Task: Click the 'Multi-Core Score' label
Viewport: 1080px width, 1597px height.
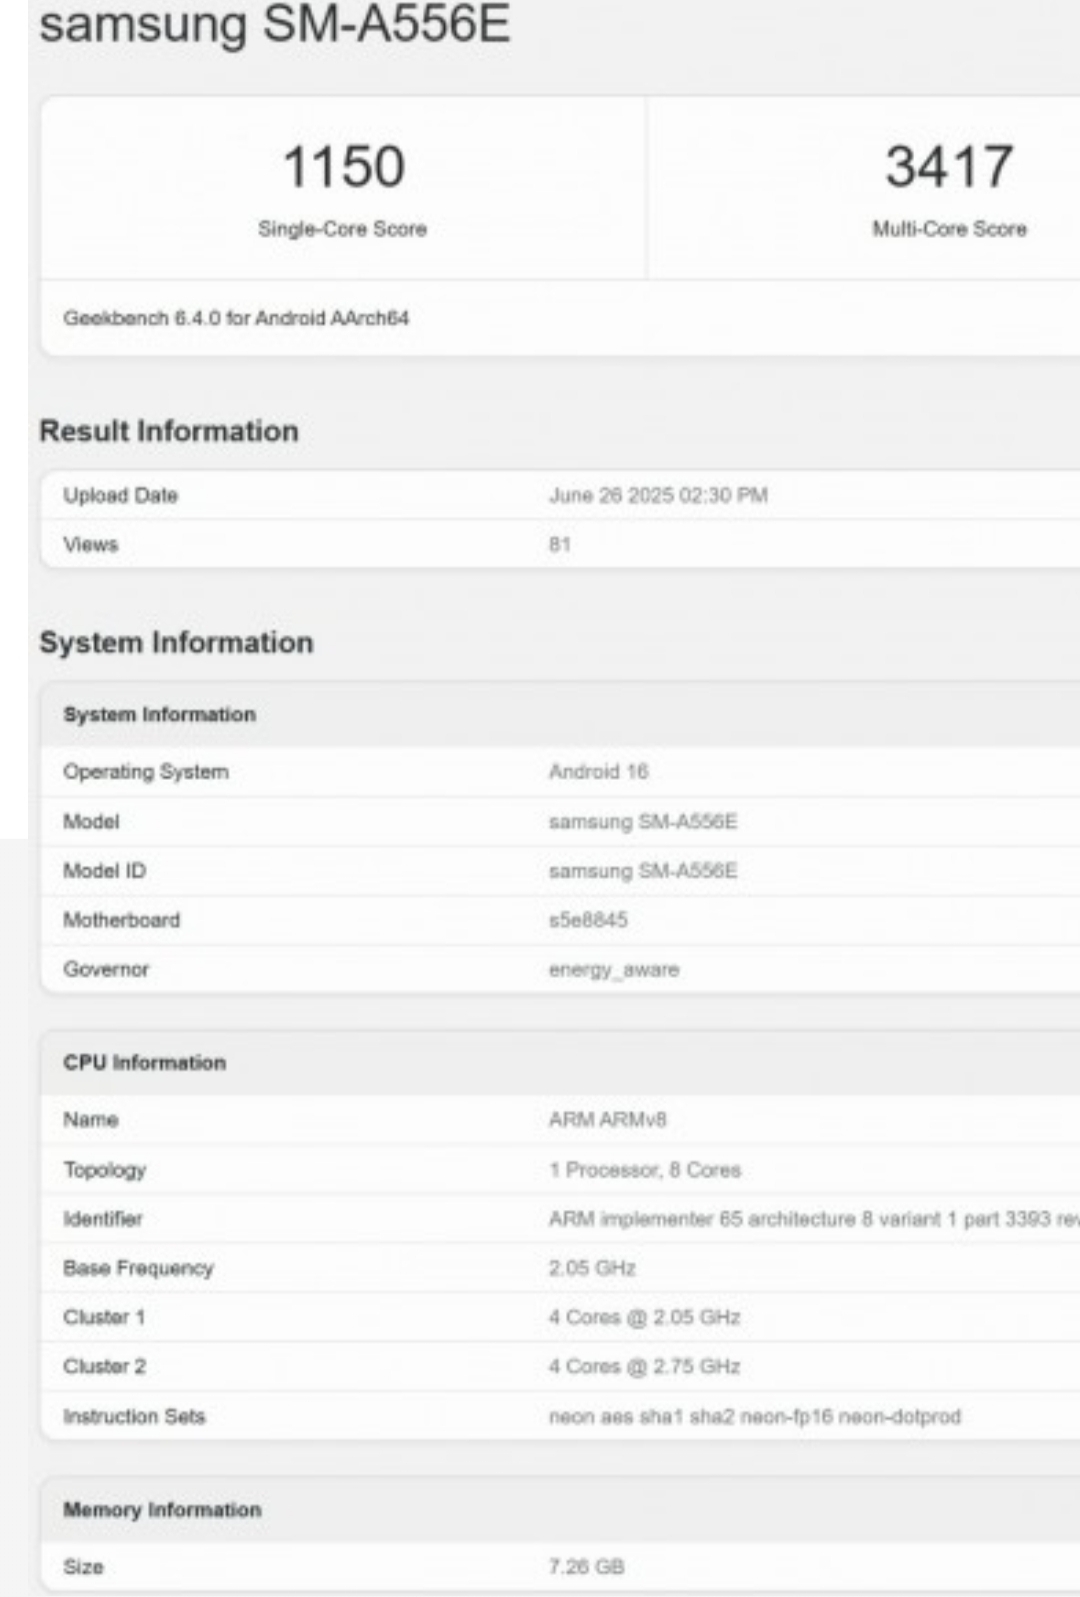Action: (x=949, y=229)
